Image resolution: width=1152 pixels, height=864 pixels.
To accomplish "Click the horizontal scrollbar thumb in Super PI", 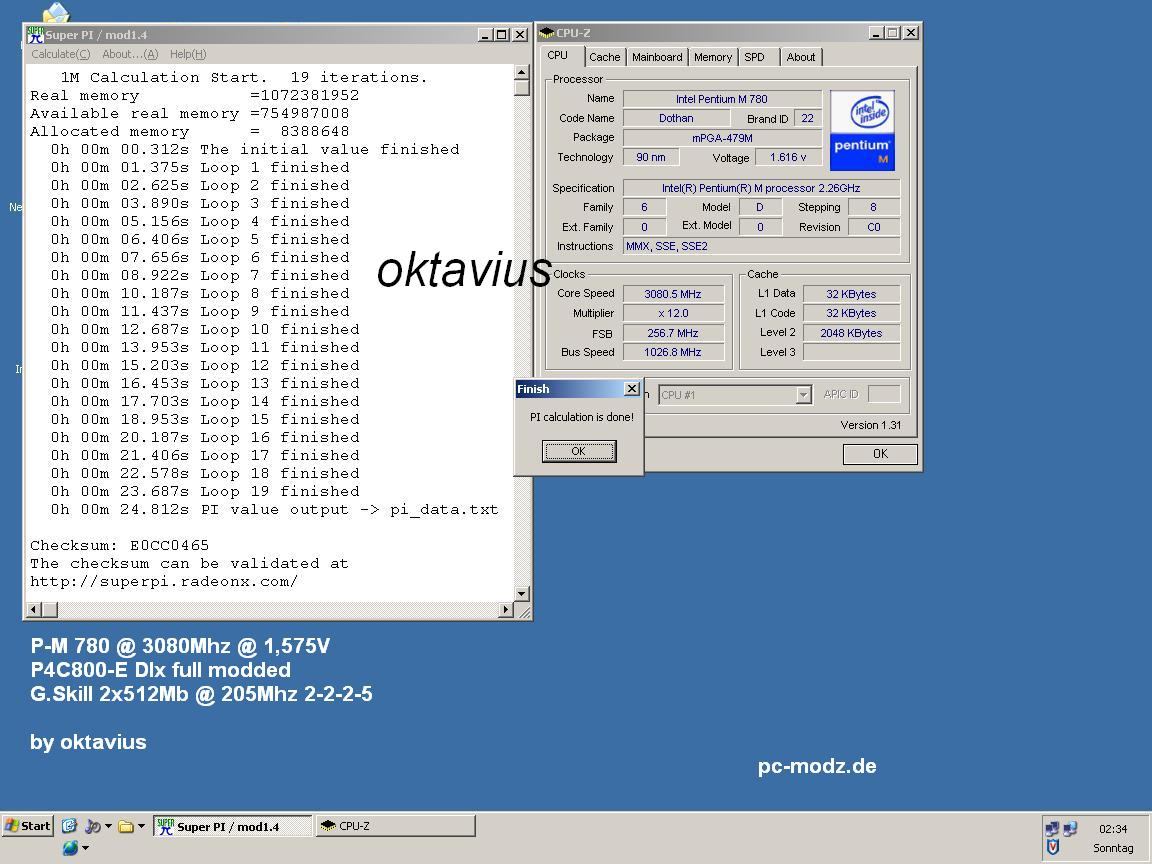I will [x=49, y=609].
